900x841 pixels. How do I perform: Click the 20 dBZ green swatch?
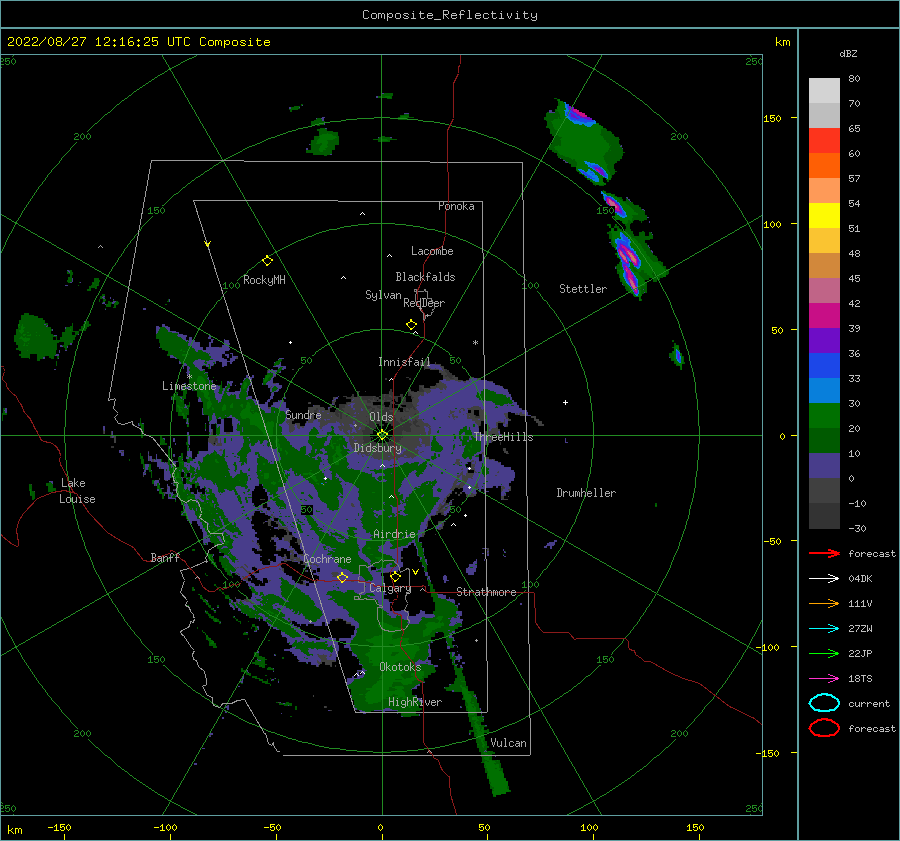pyautogui.click(x=824, y=416)
